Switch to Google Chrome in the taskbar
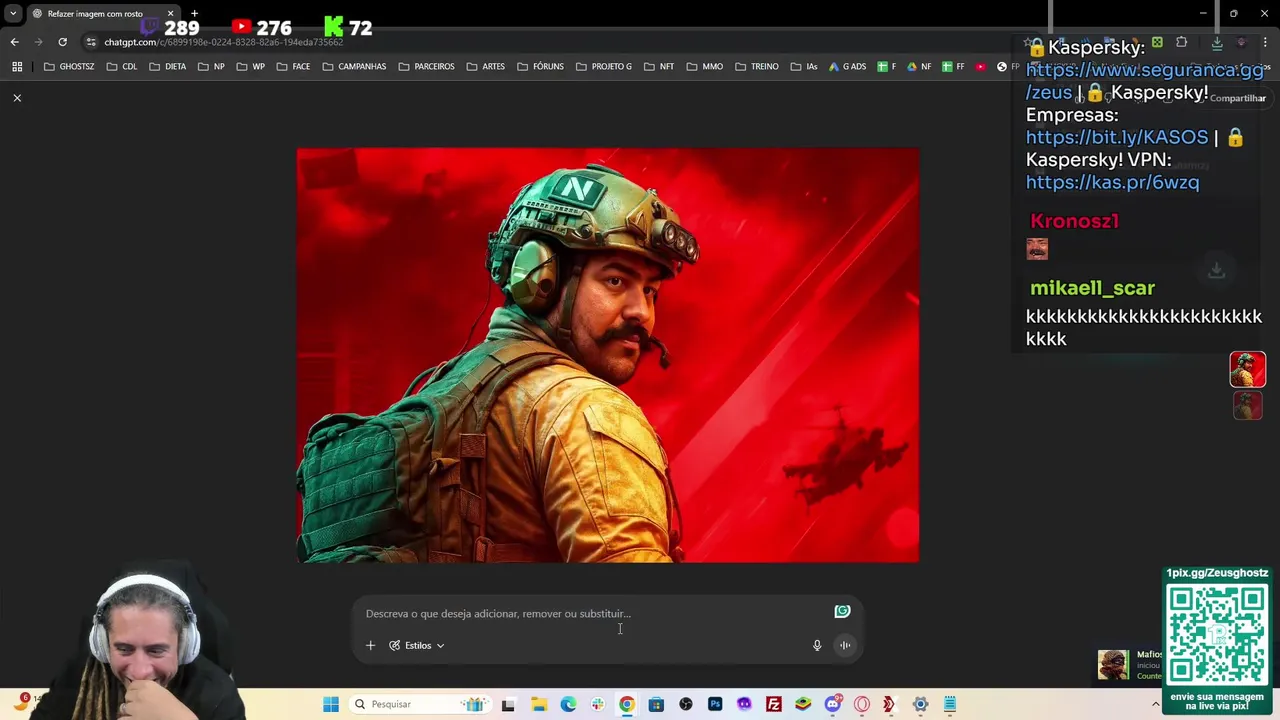This screenshot has height=720, width=1280. click(627, 705)
